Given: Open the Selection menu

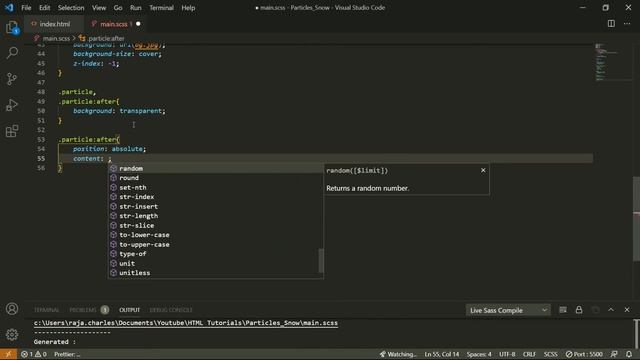Looking at the screenshot, I should pos(71,8).
